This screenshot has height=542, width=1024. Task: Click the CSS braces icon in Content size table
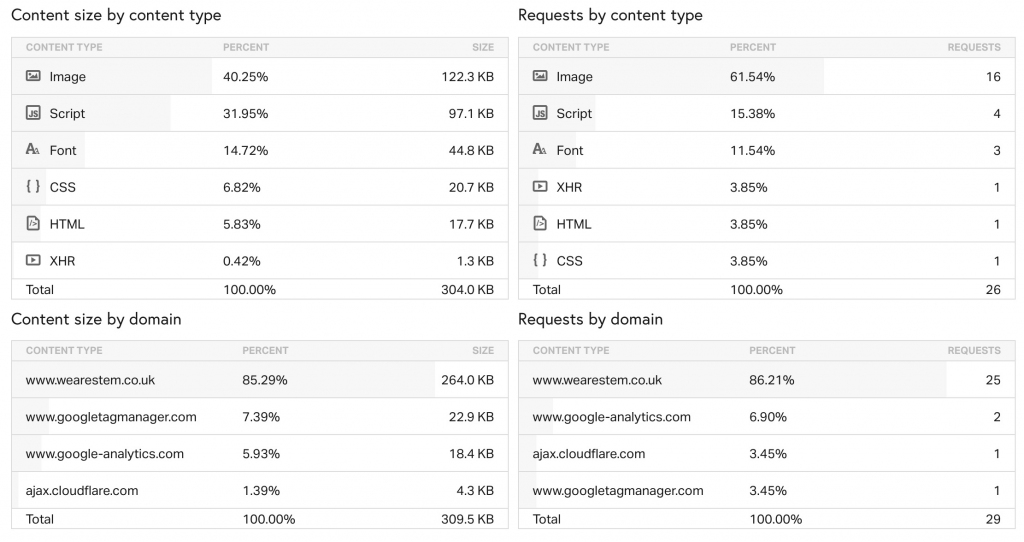click(33, 186)
